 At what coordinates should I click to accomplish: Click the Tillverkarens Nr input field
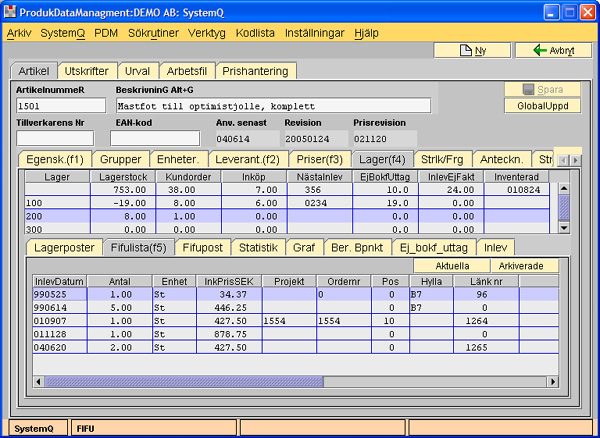pos(55,138)
